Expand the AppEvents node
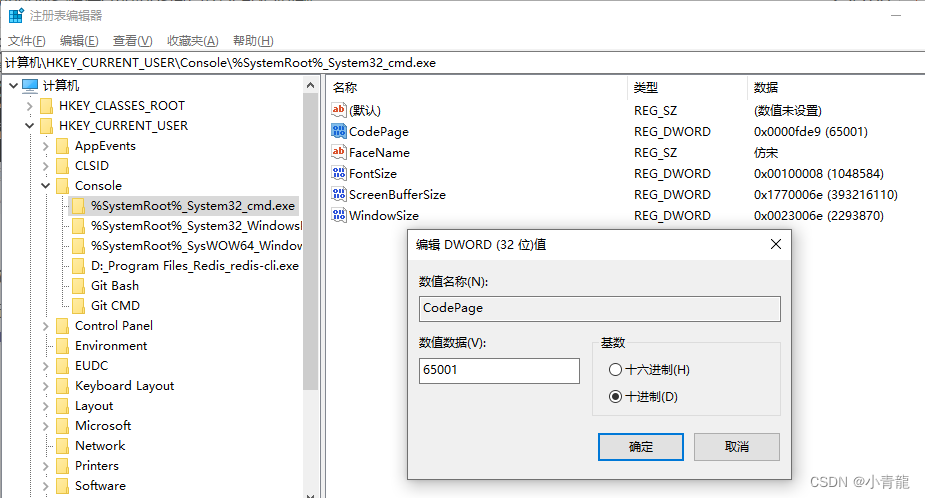Image resolution: width=925 pixels, height=498 pixels. point(45,146)
